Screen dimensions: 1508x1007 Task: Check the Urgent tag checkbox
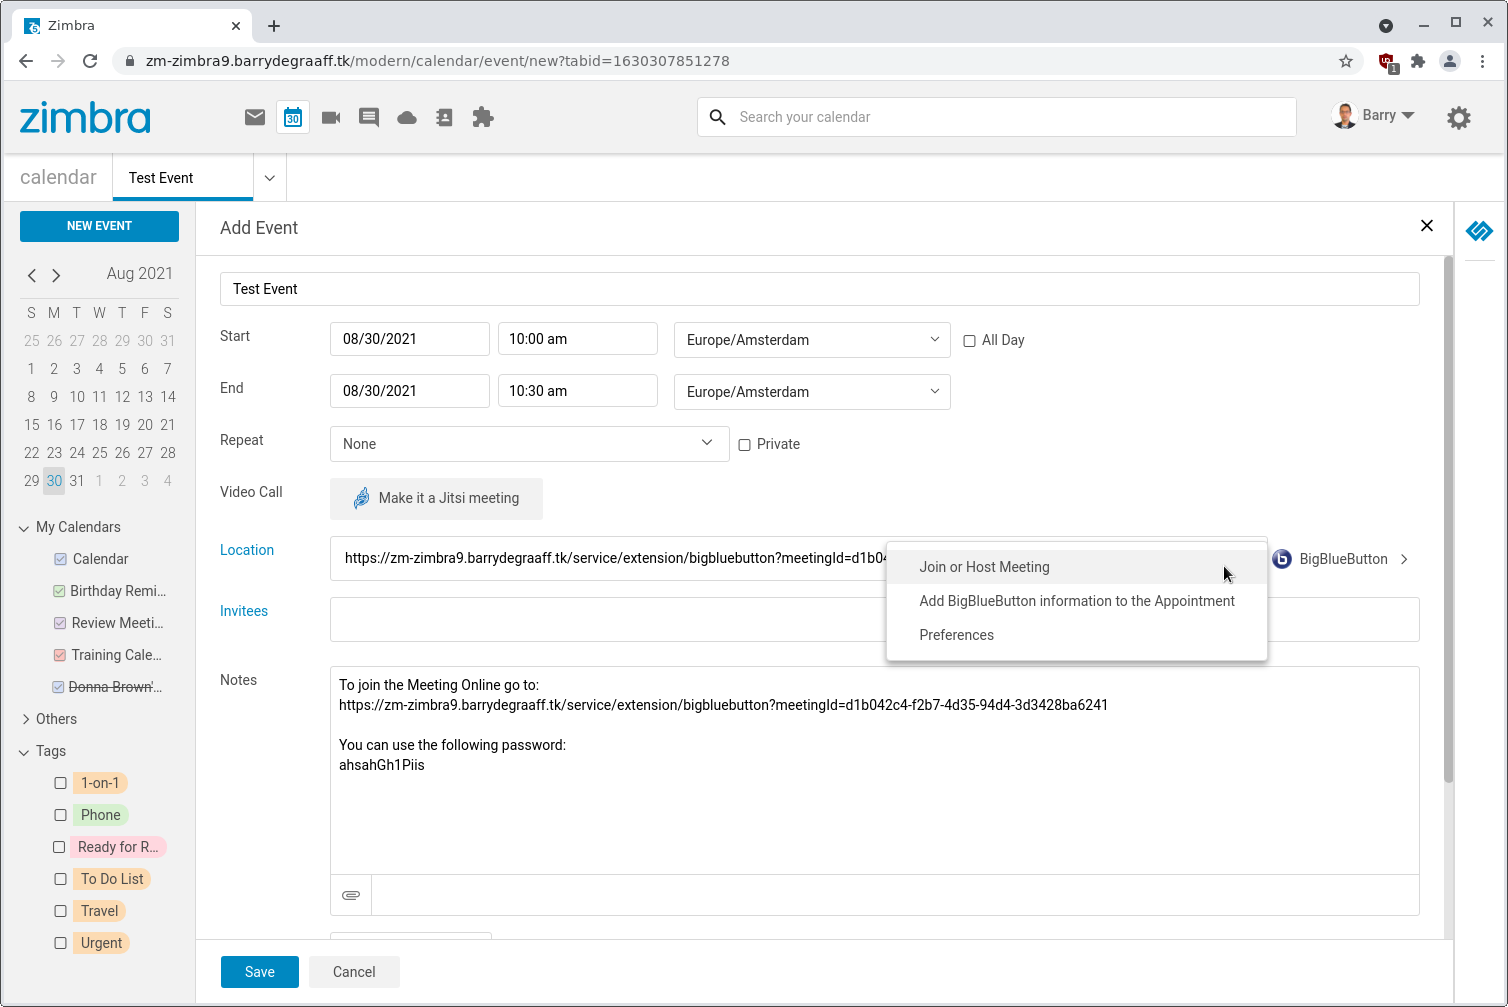tap(60, 943)
